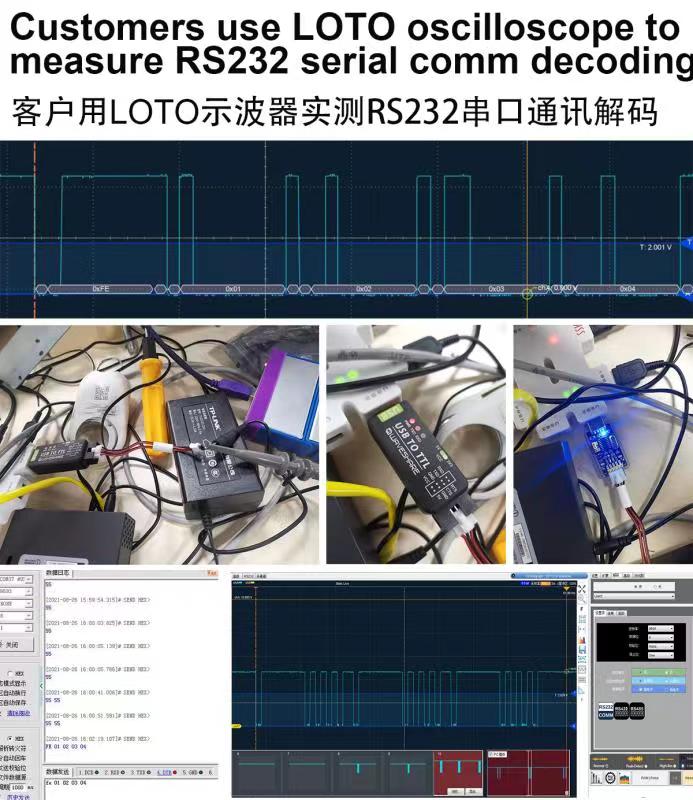
Task: Select the RS485 decode icon
Action: (637, 711)
